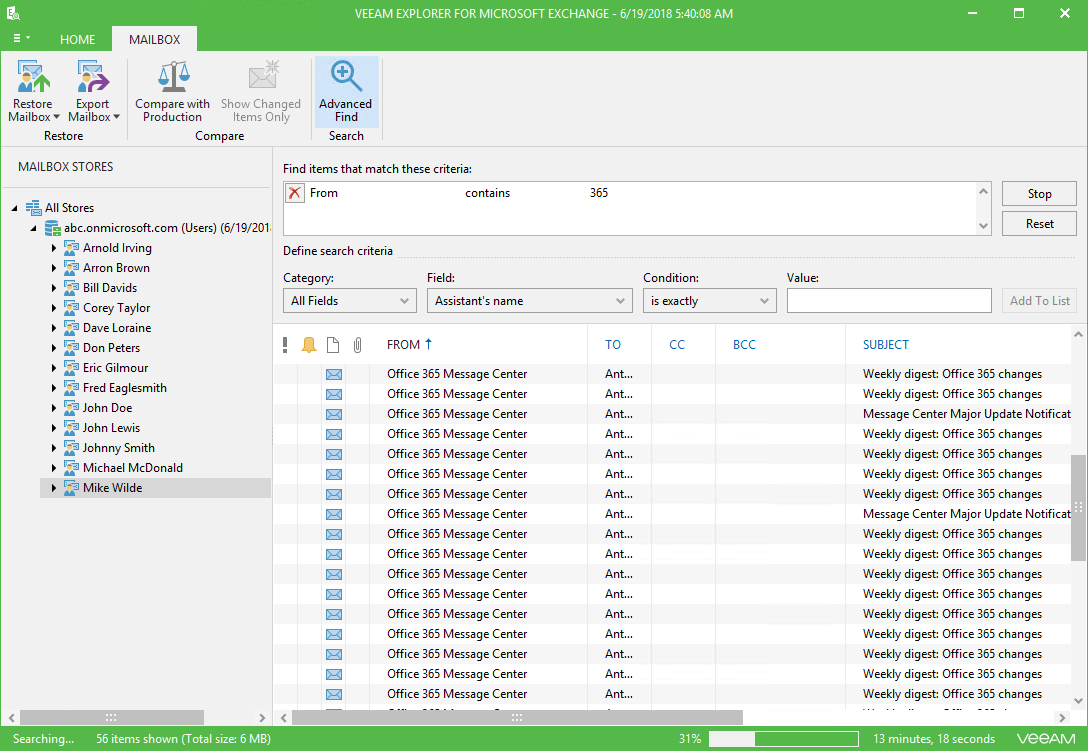Open Compare with Production
This screenshot has height=751, width=1088.
click(x=172, y=92)
